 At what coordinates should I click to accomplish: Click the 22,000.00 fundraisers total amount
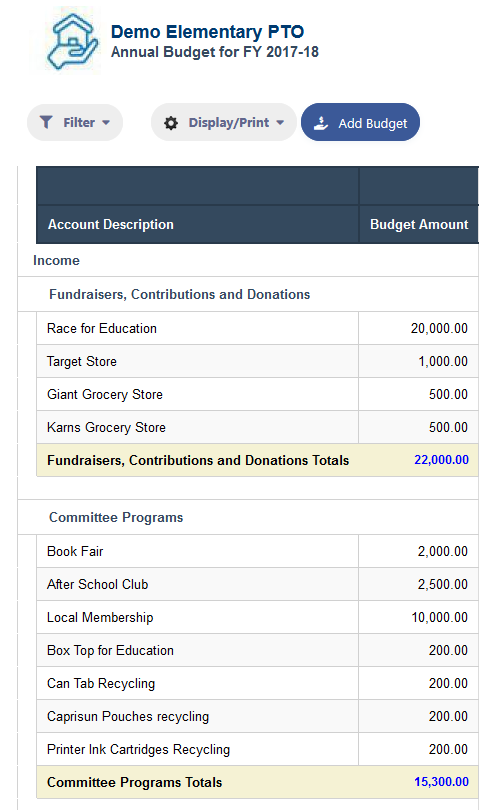pyautogui.click(x=441, y=460)
